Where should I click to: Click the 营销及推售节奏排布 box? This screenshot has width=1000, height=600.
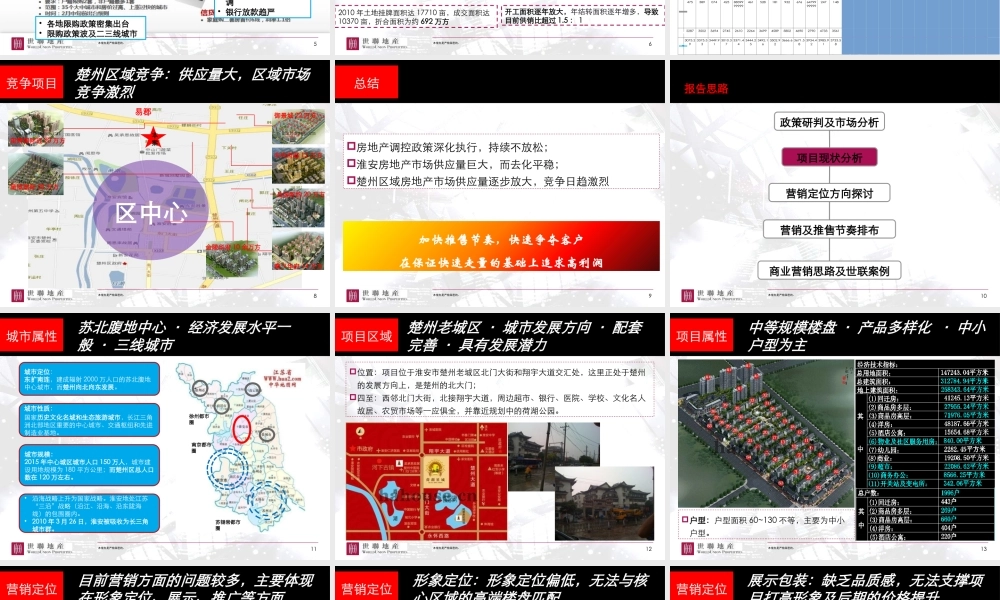829,230
